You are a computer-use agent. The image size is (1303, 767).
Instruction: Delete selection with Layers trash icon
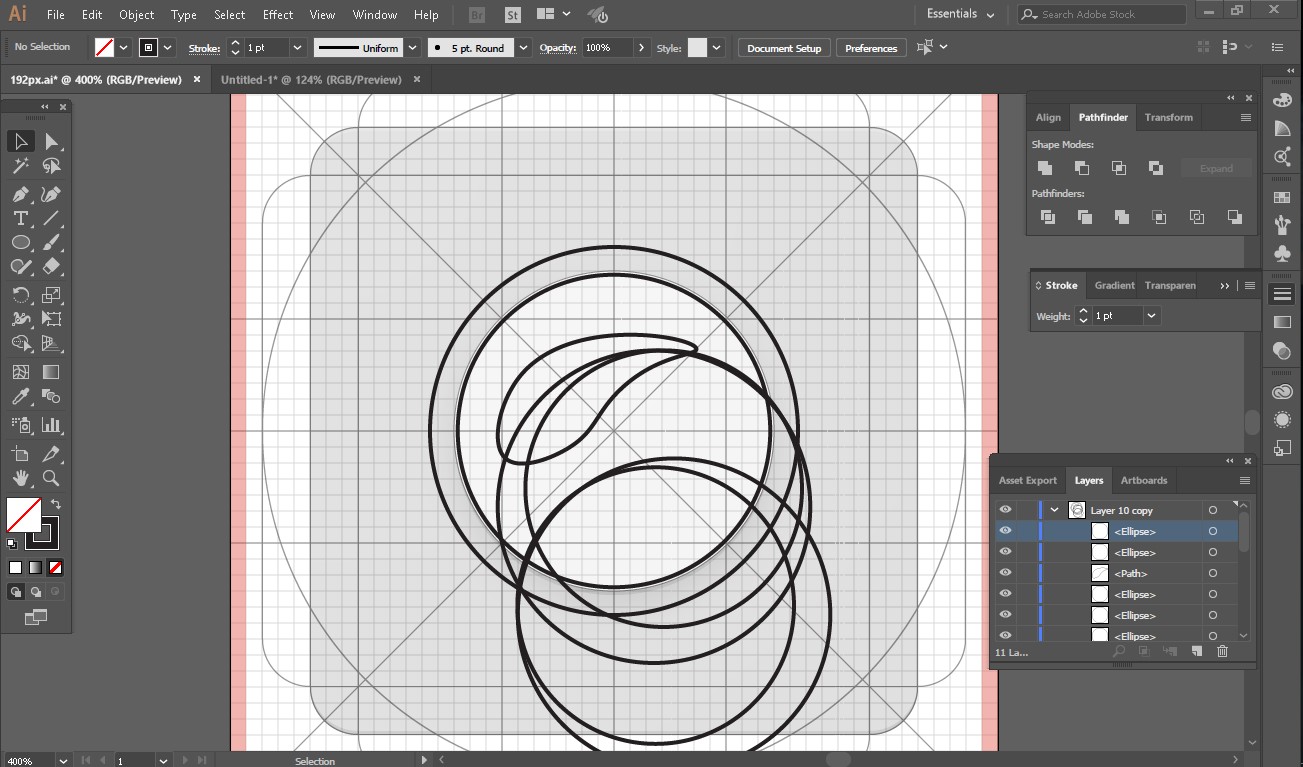[1222, 652]
